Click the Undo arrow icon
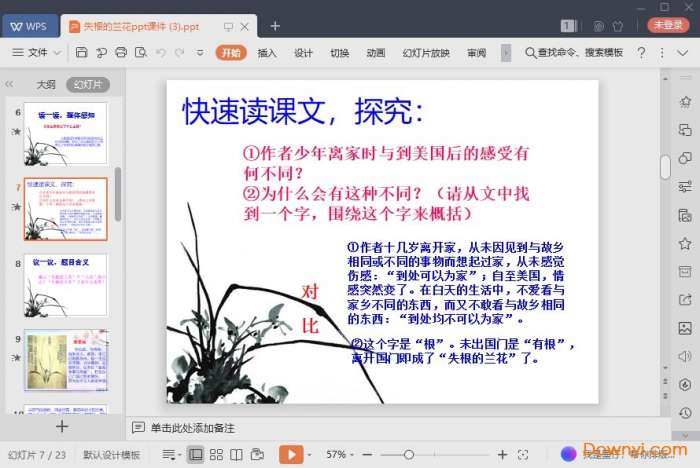Image resolution: width=700 pixels, height=468 pixels. point(161,53)
